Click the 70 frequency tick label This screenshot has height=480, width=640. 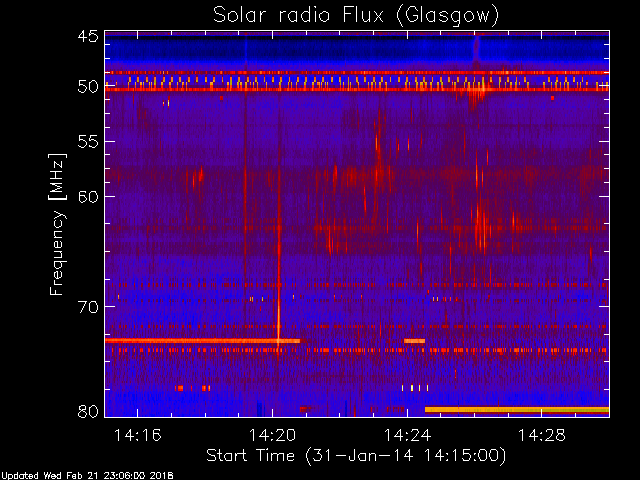(x=88, y=307)
